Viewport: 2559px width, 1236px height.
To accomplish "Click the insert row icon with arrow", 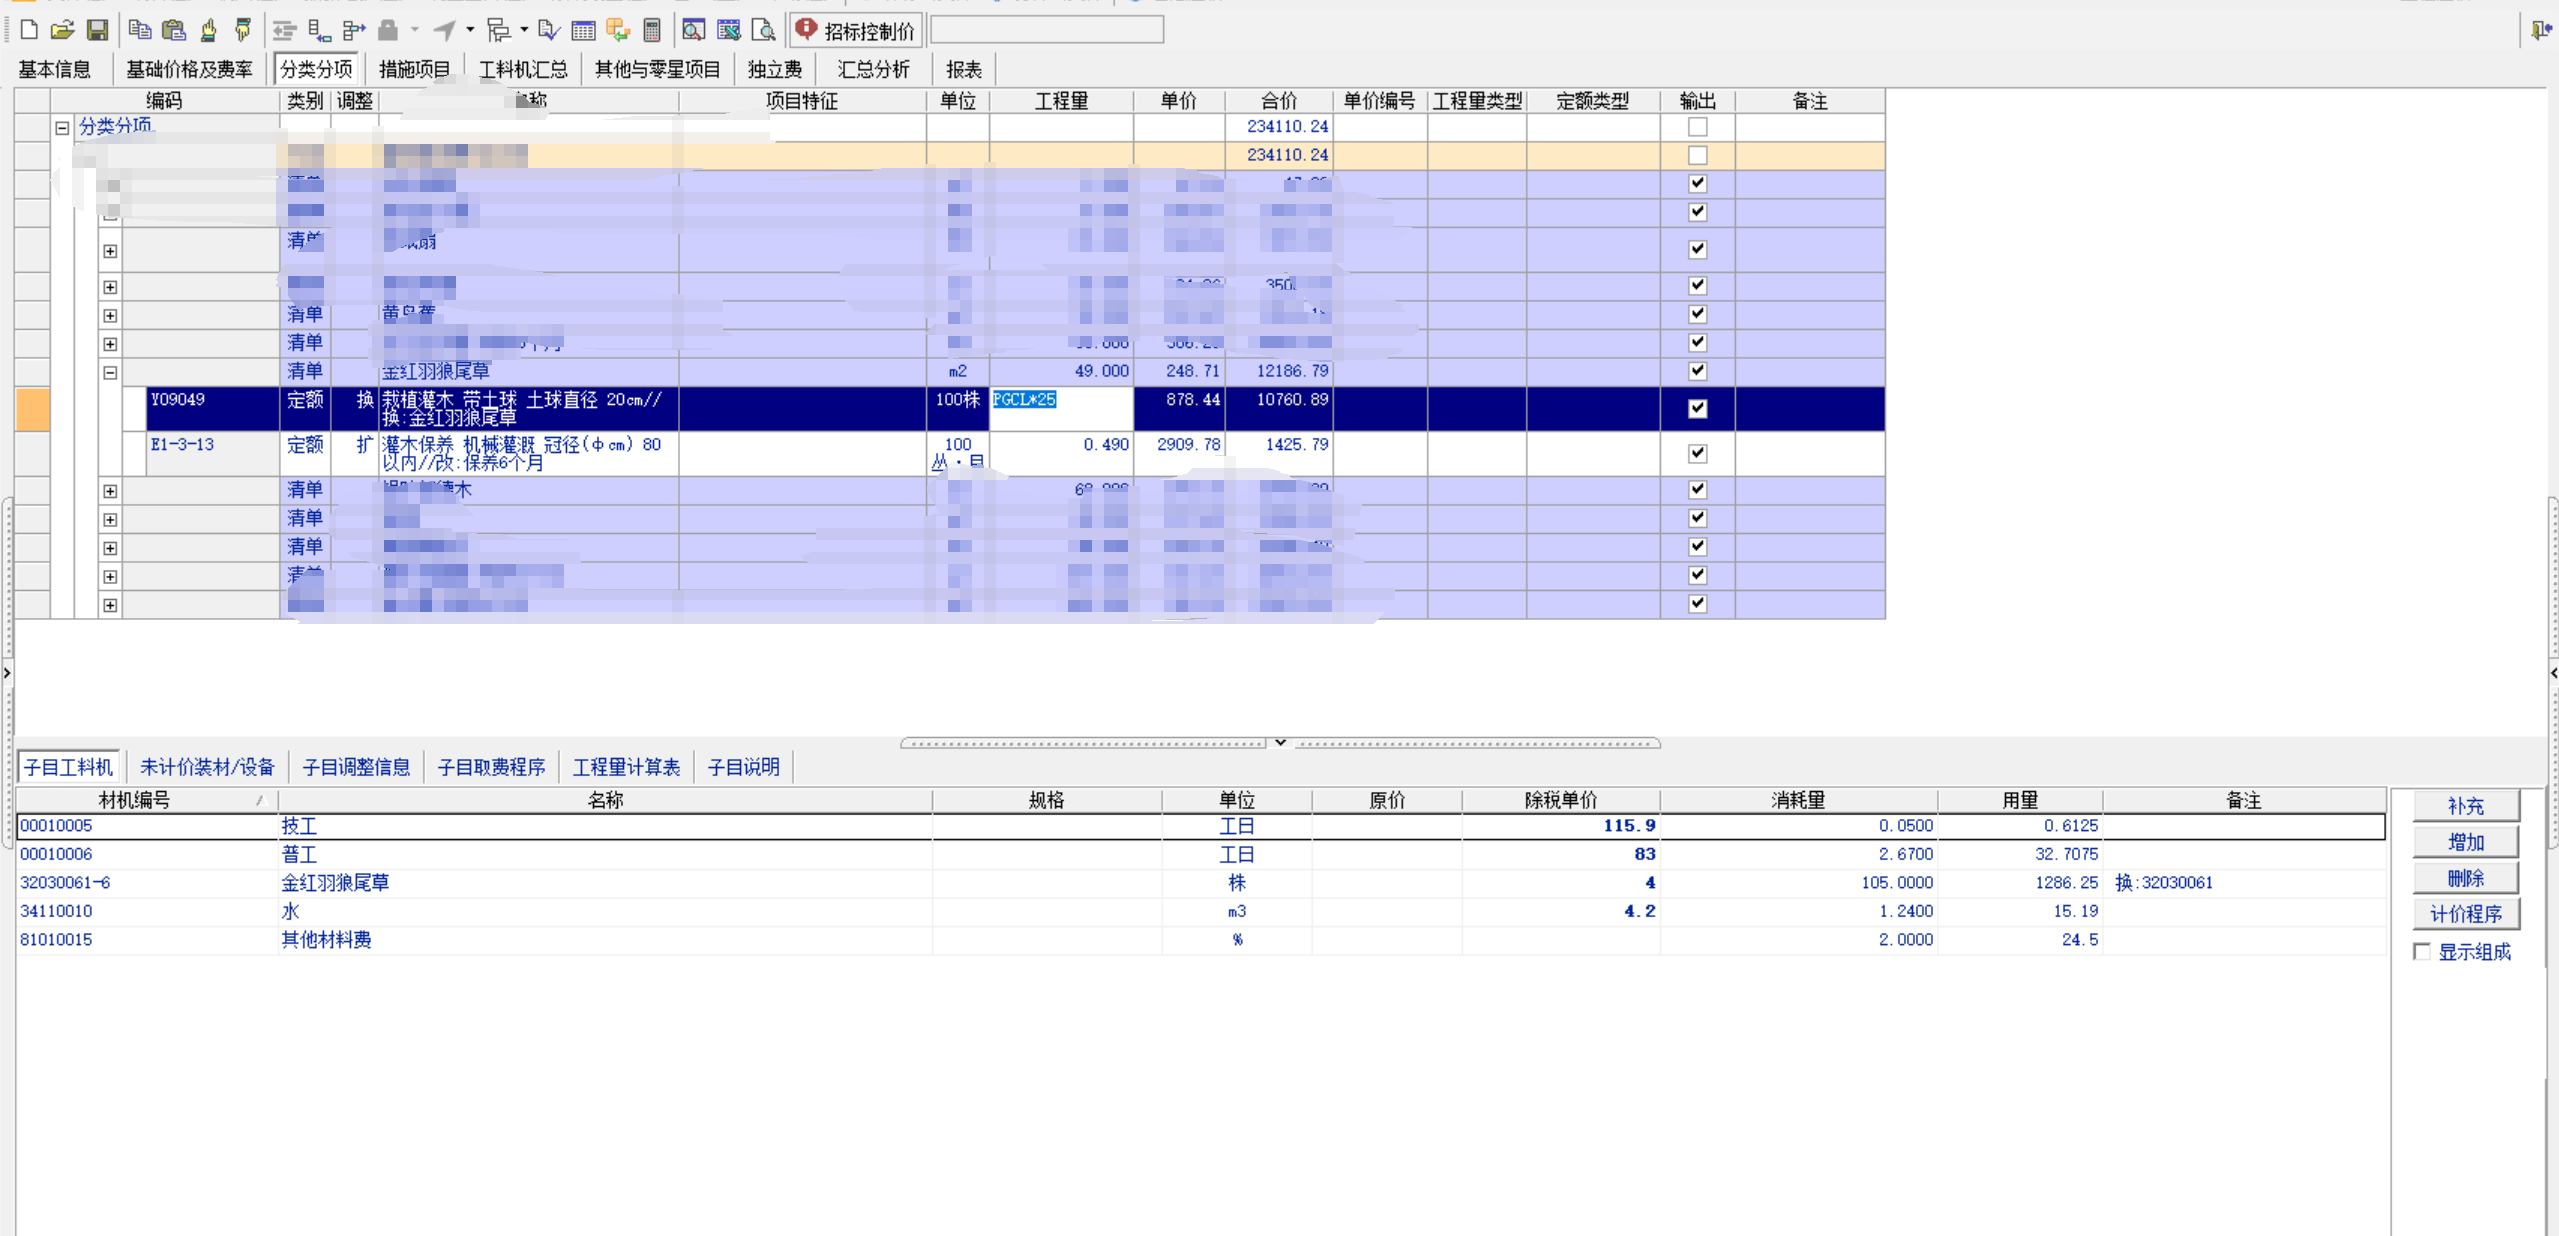I will 319,30.
